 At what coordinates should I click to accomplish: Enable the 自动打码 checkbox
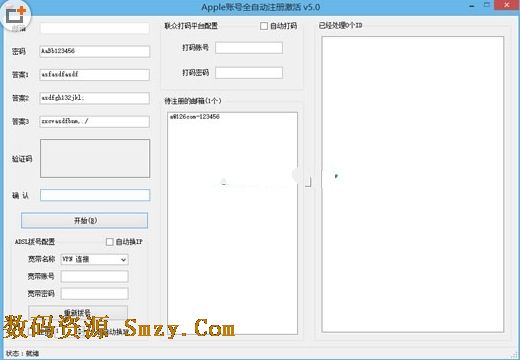pyautogui.click(x=264, y=26)
